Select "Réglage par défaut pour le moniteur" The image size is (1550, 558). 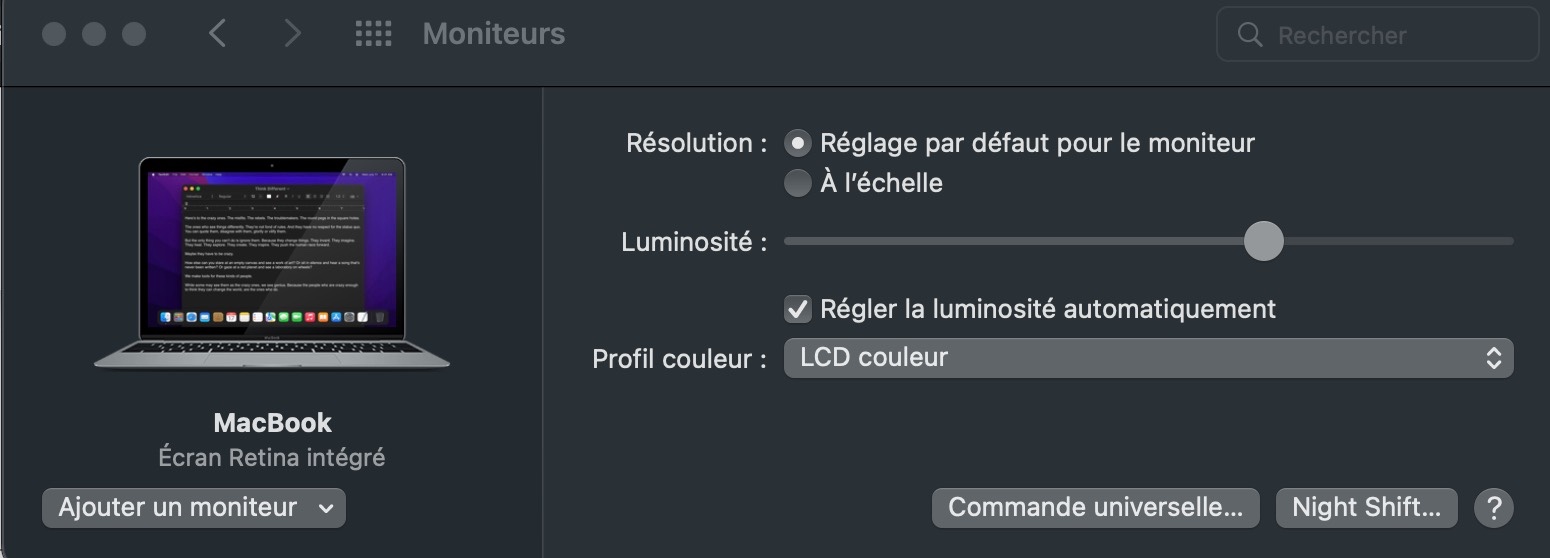[797, 144]
